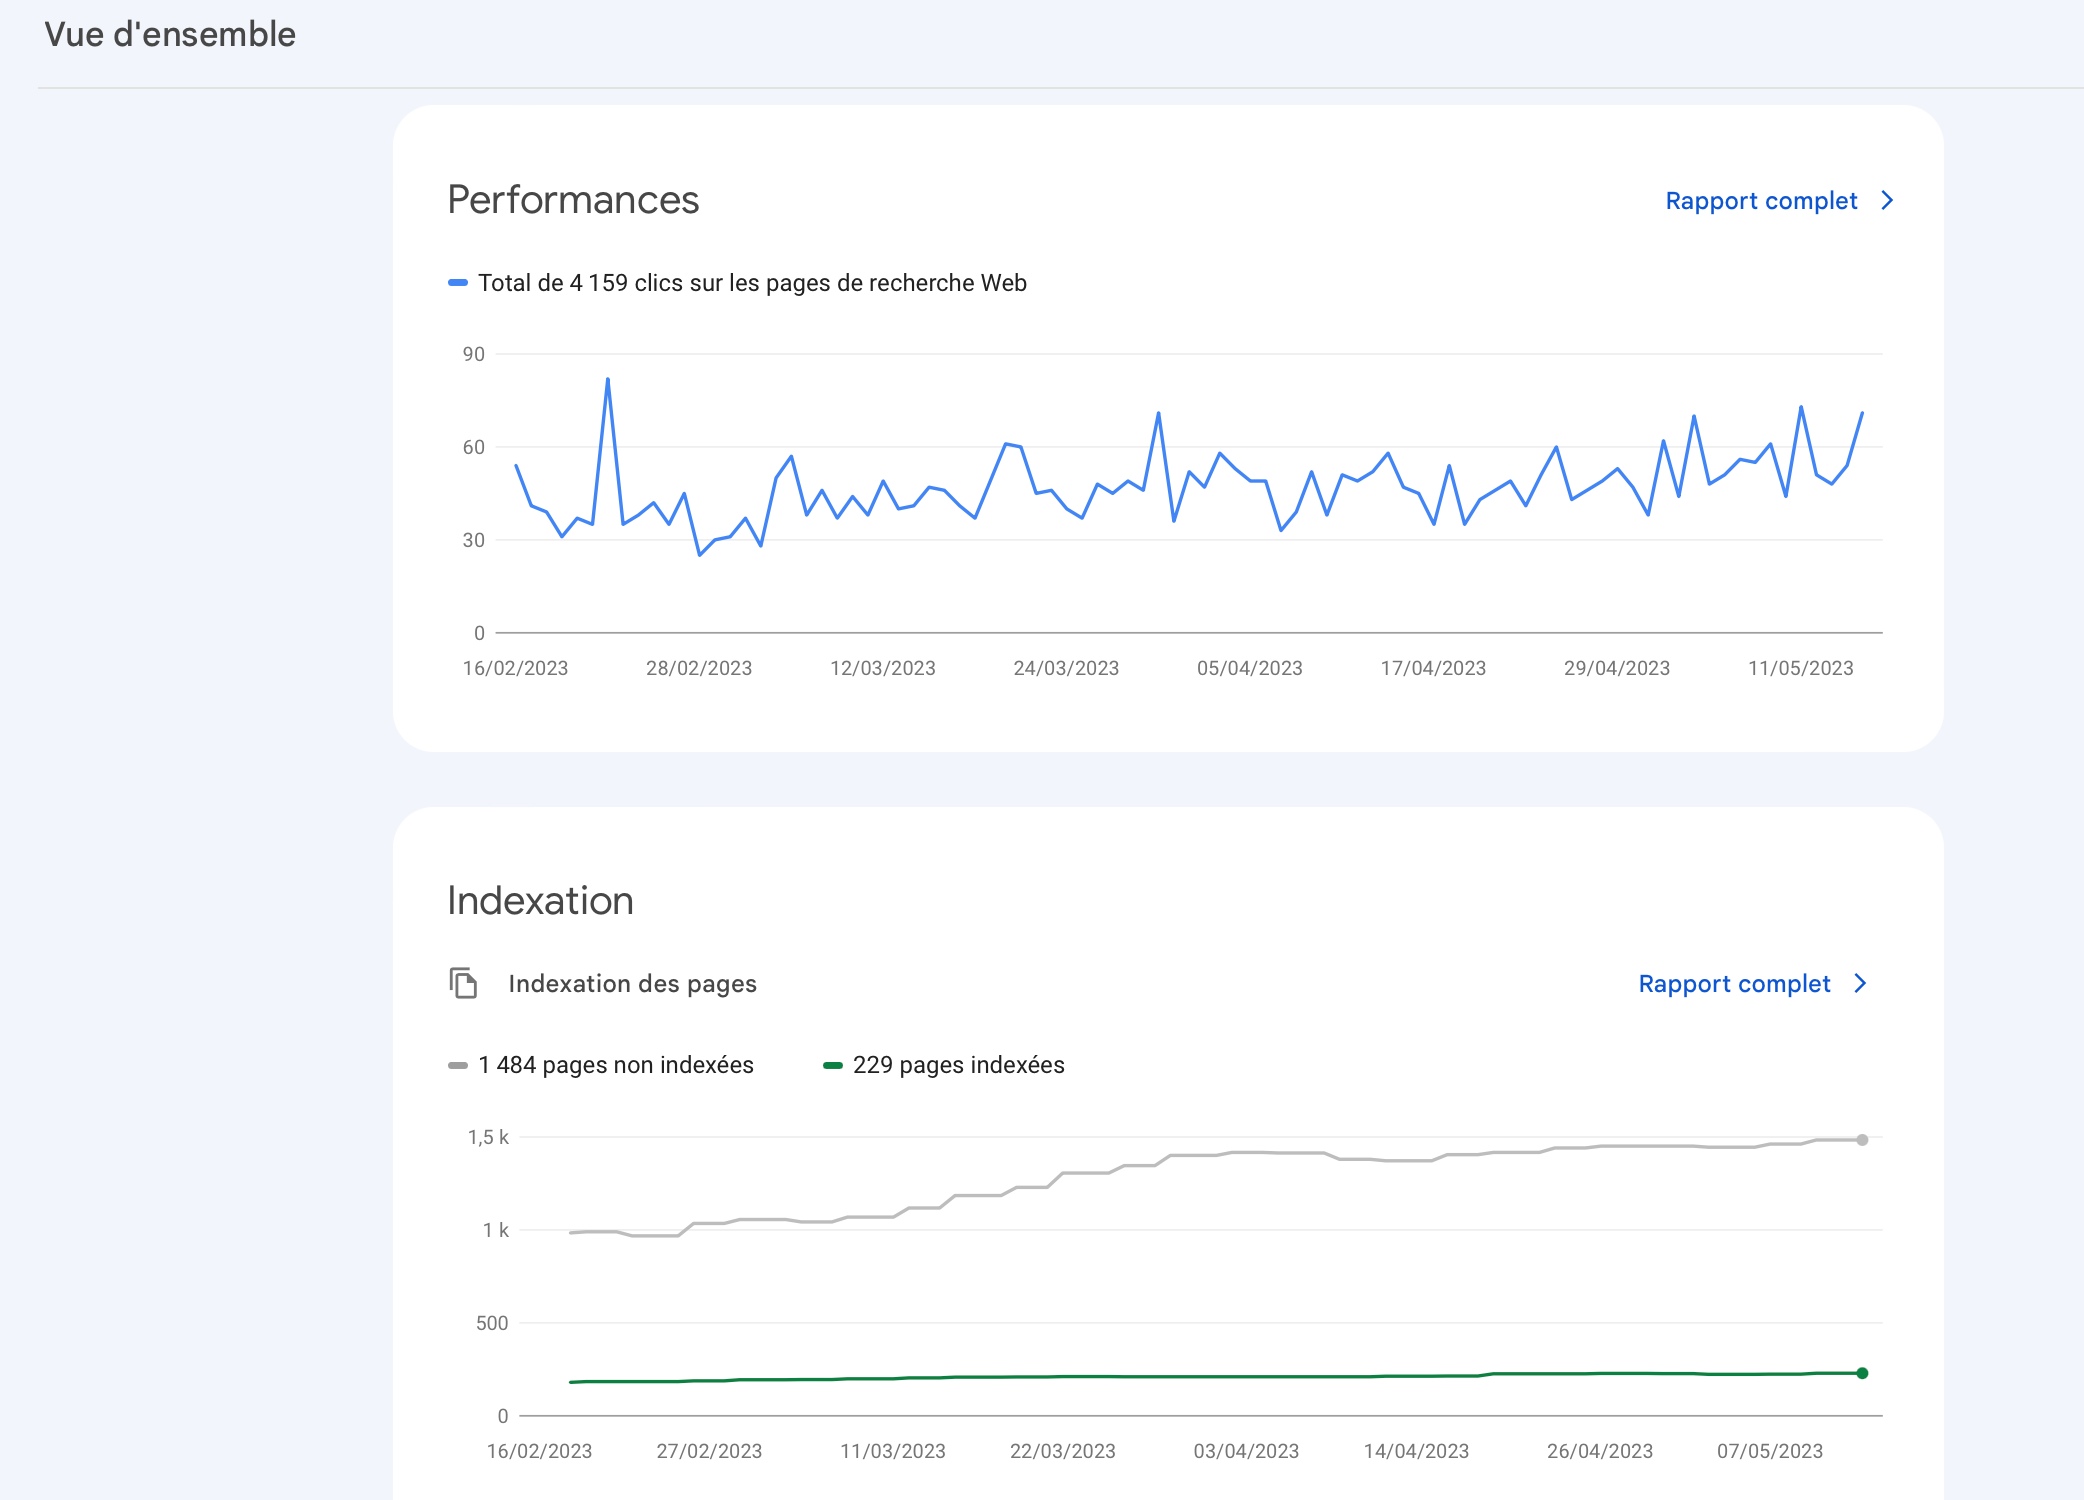The width and height of the screenshot is (2084, 1500).
Task: Click the '1 484 pages non indexées' legend
Action: click(x=616, y=1065)
